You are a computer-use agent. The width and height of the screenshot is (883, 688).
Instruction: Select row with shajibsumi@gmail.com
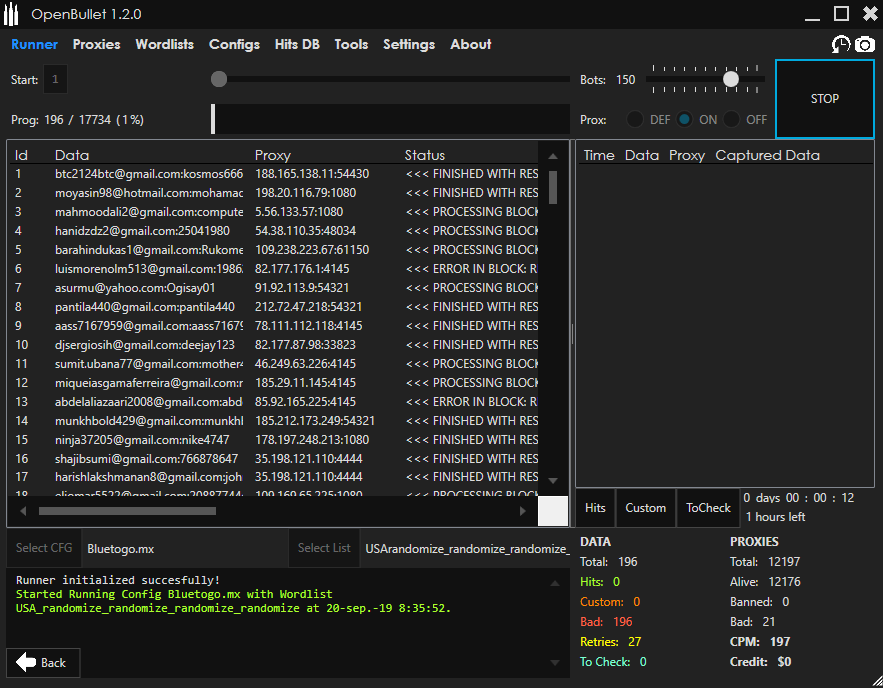point(274,459)
